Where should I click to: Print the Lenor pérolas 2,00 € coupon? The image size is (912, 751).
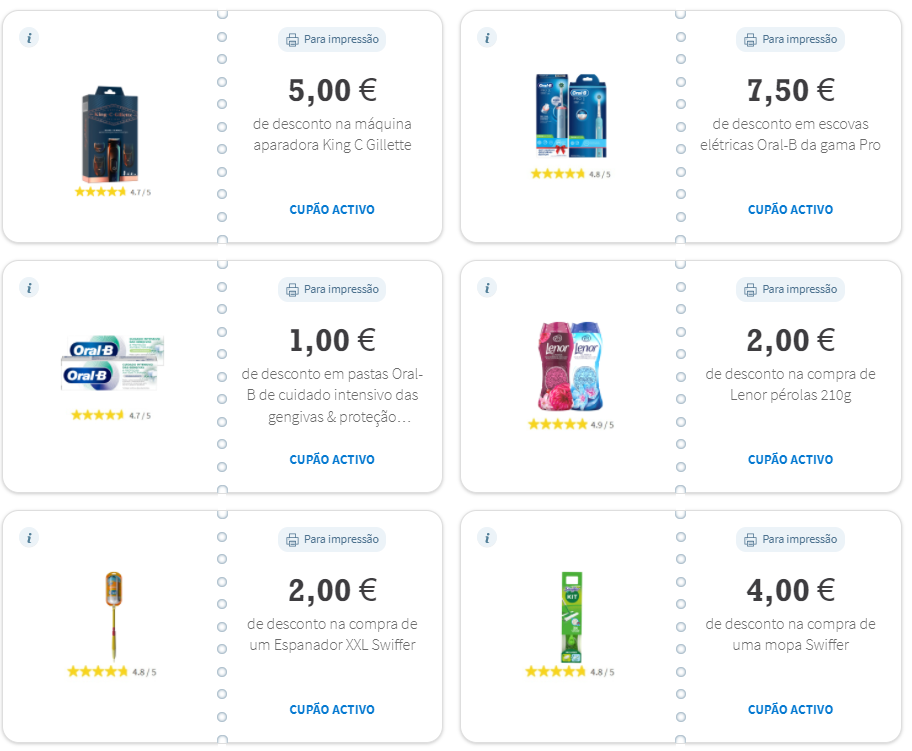pos(790,289)
